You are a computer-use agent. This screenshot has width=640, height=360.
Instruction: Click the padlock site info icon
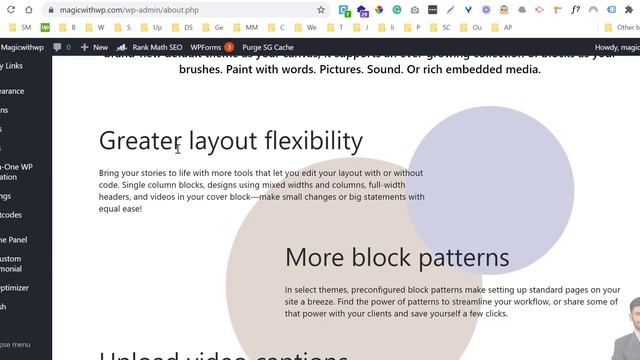(51, 10)
